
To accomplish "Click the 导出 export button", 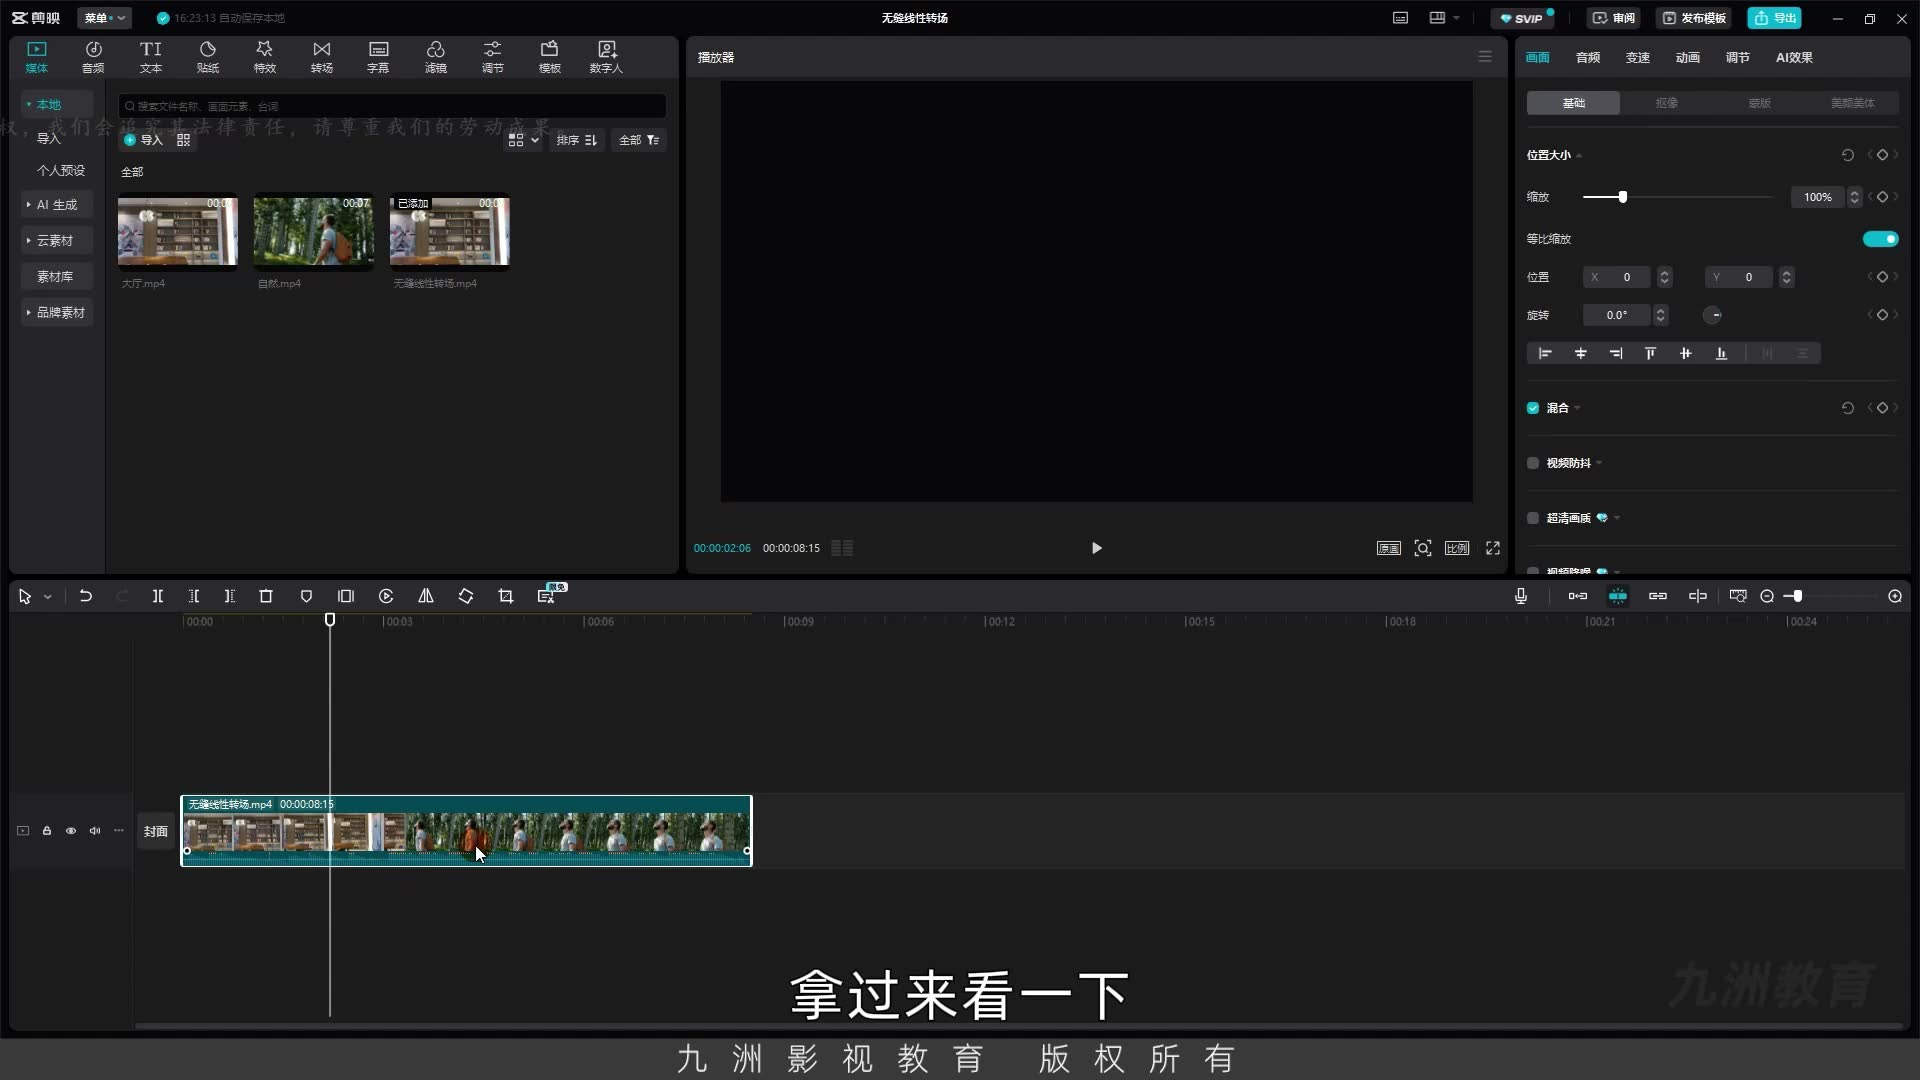I will pyautogui.click(x=1775, y=18).
